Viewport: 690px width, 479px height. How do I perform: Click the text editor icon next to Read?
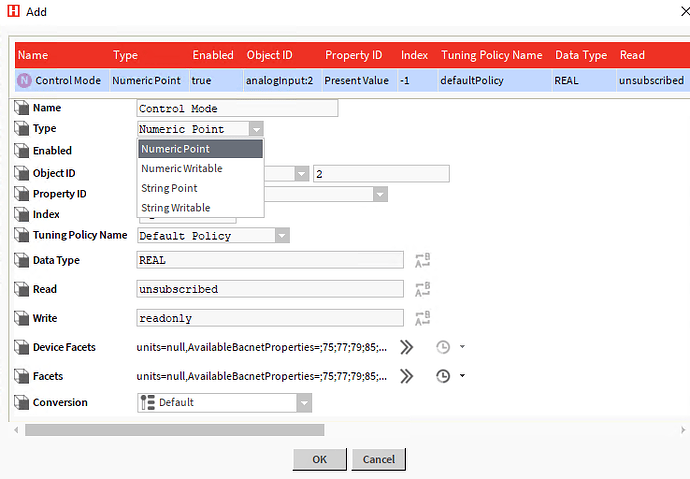point(422,289)
